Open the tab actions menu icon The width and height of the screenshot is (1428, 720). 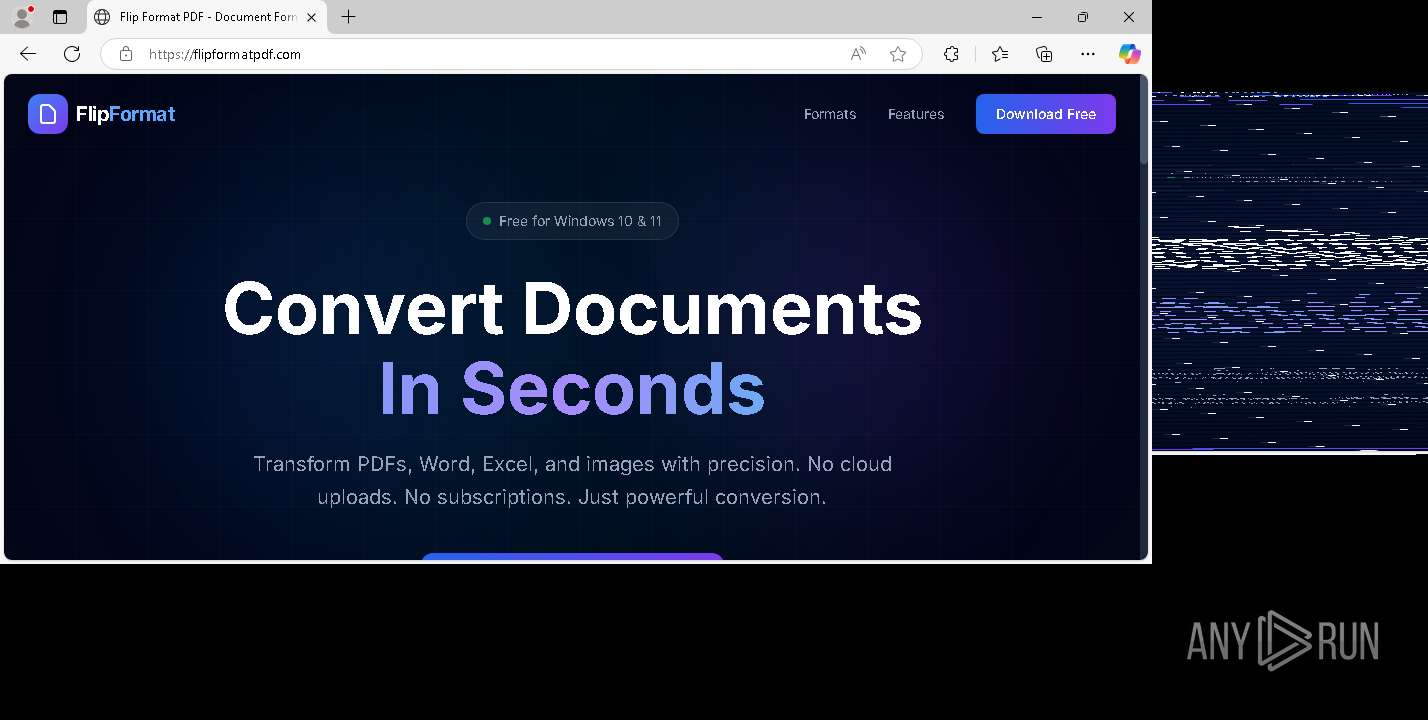(60, 17)
